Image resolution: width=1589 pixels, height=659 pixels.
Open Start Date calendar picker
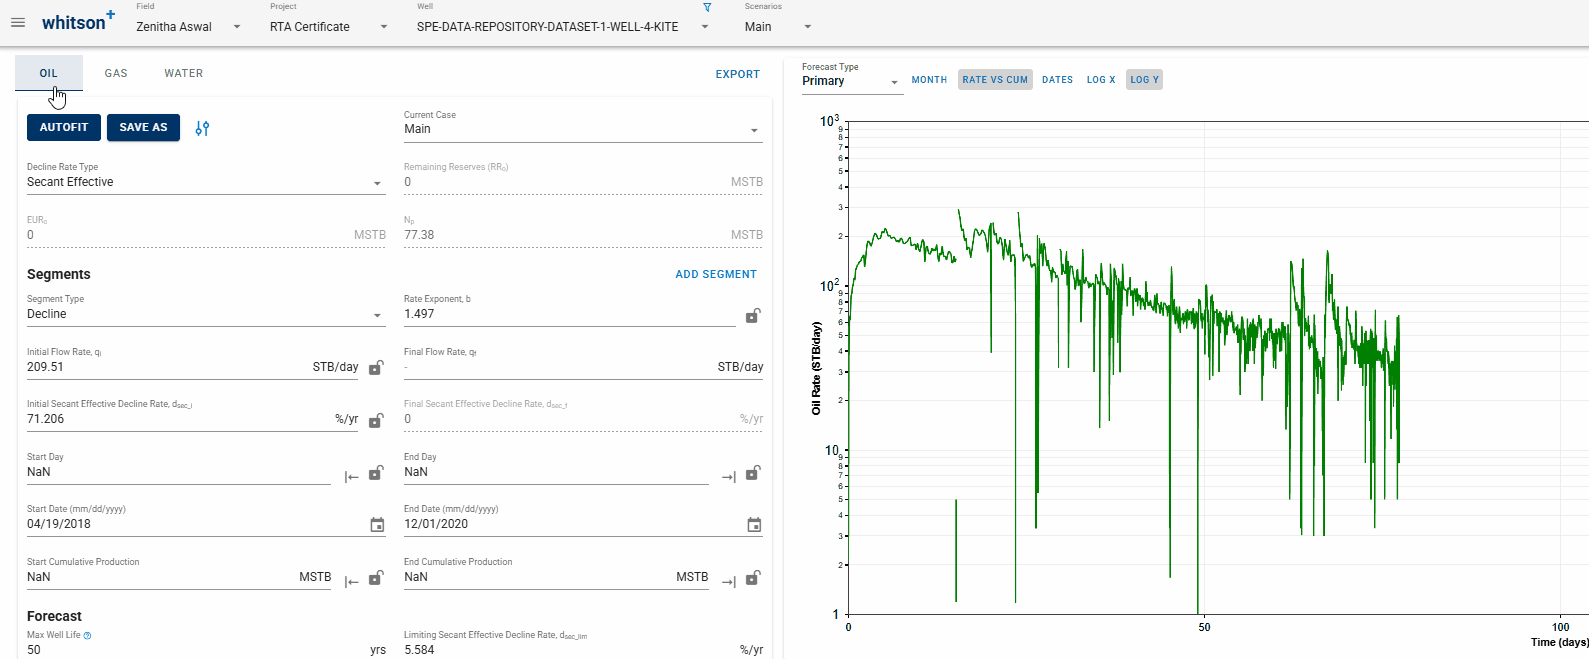point(377,525)
